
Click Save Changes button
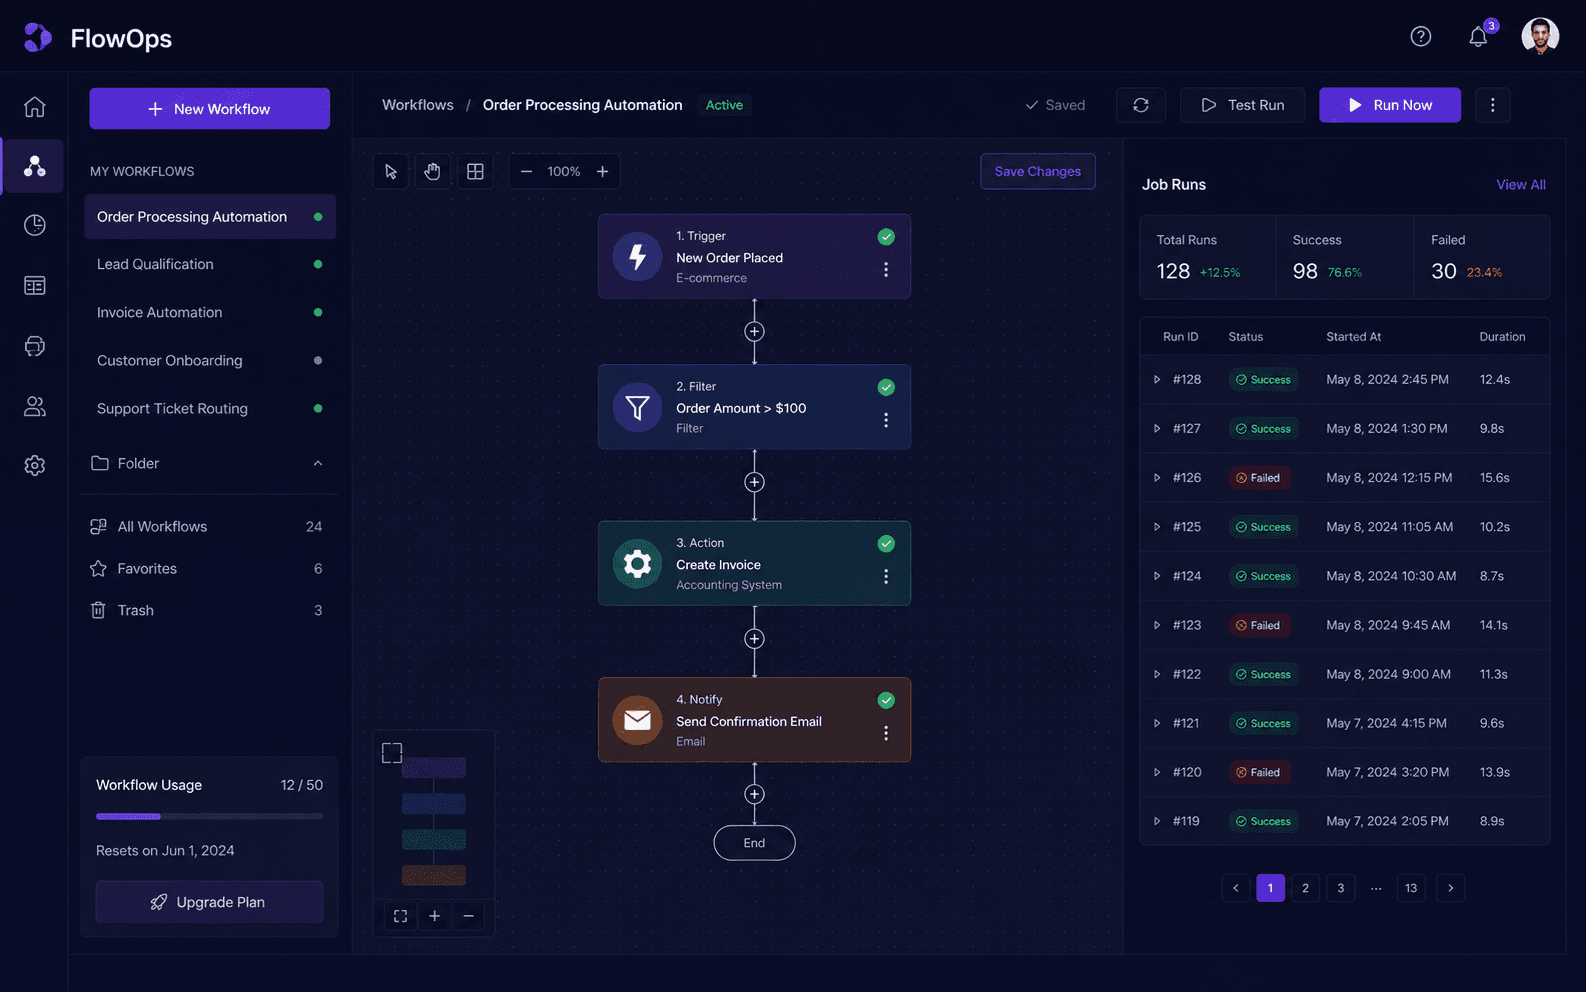[1038, 171]
